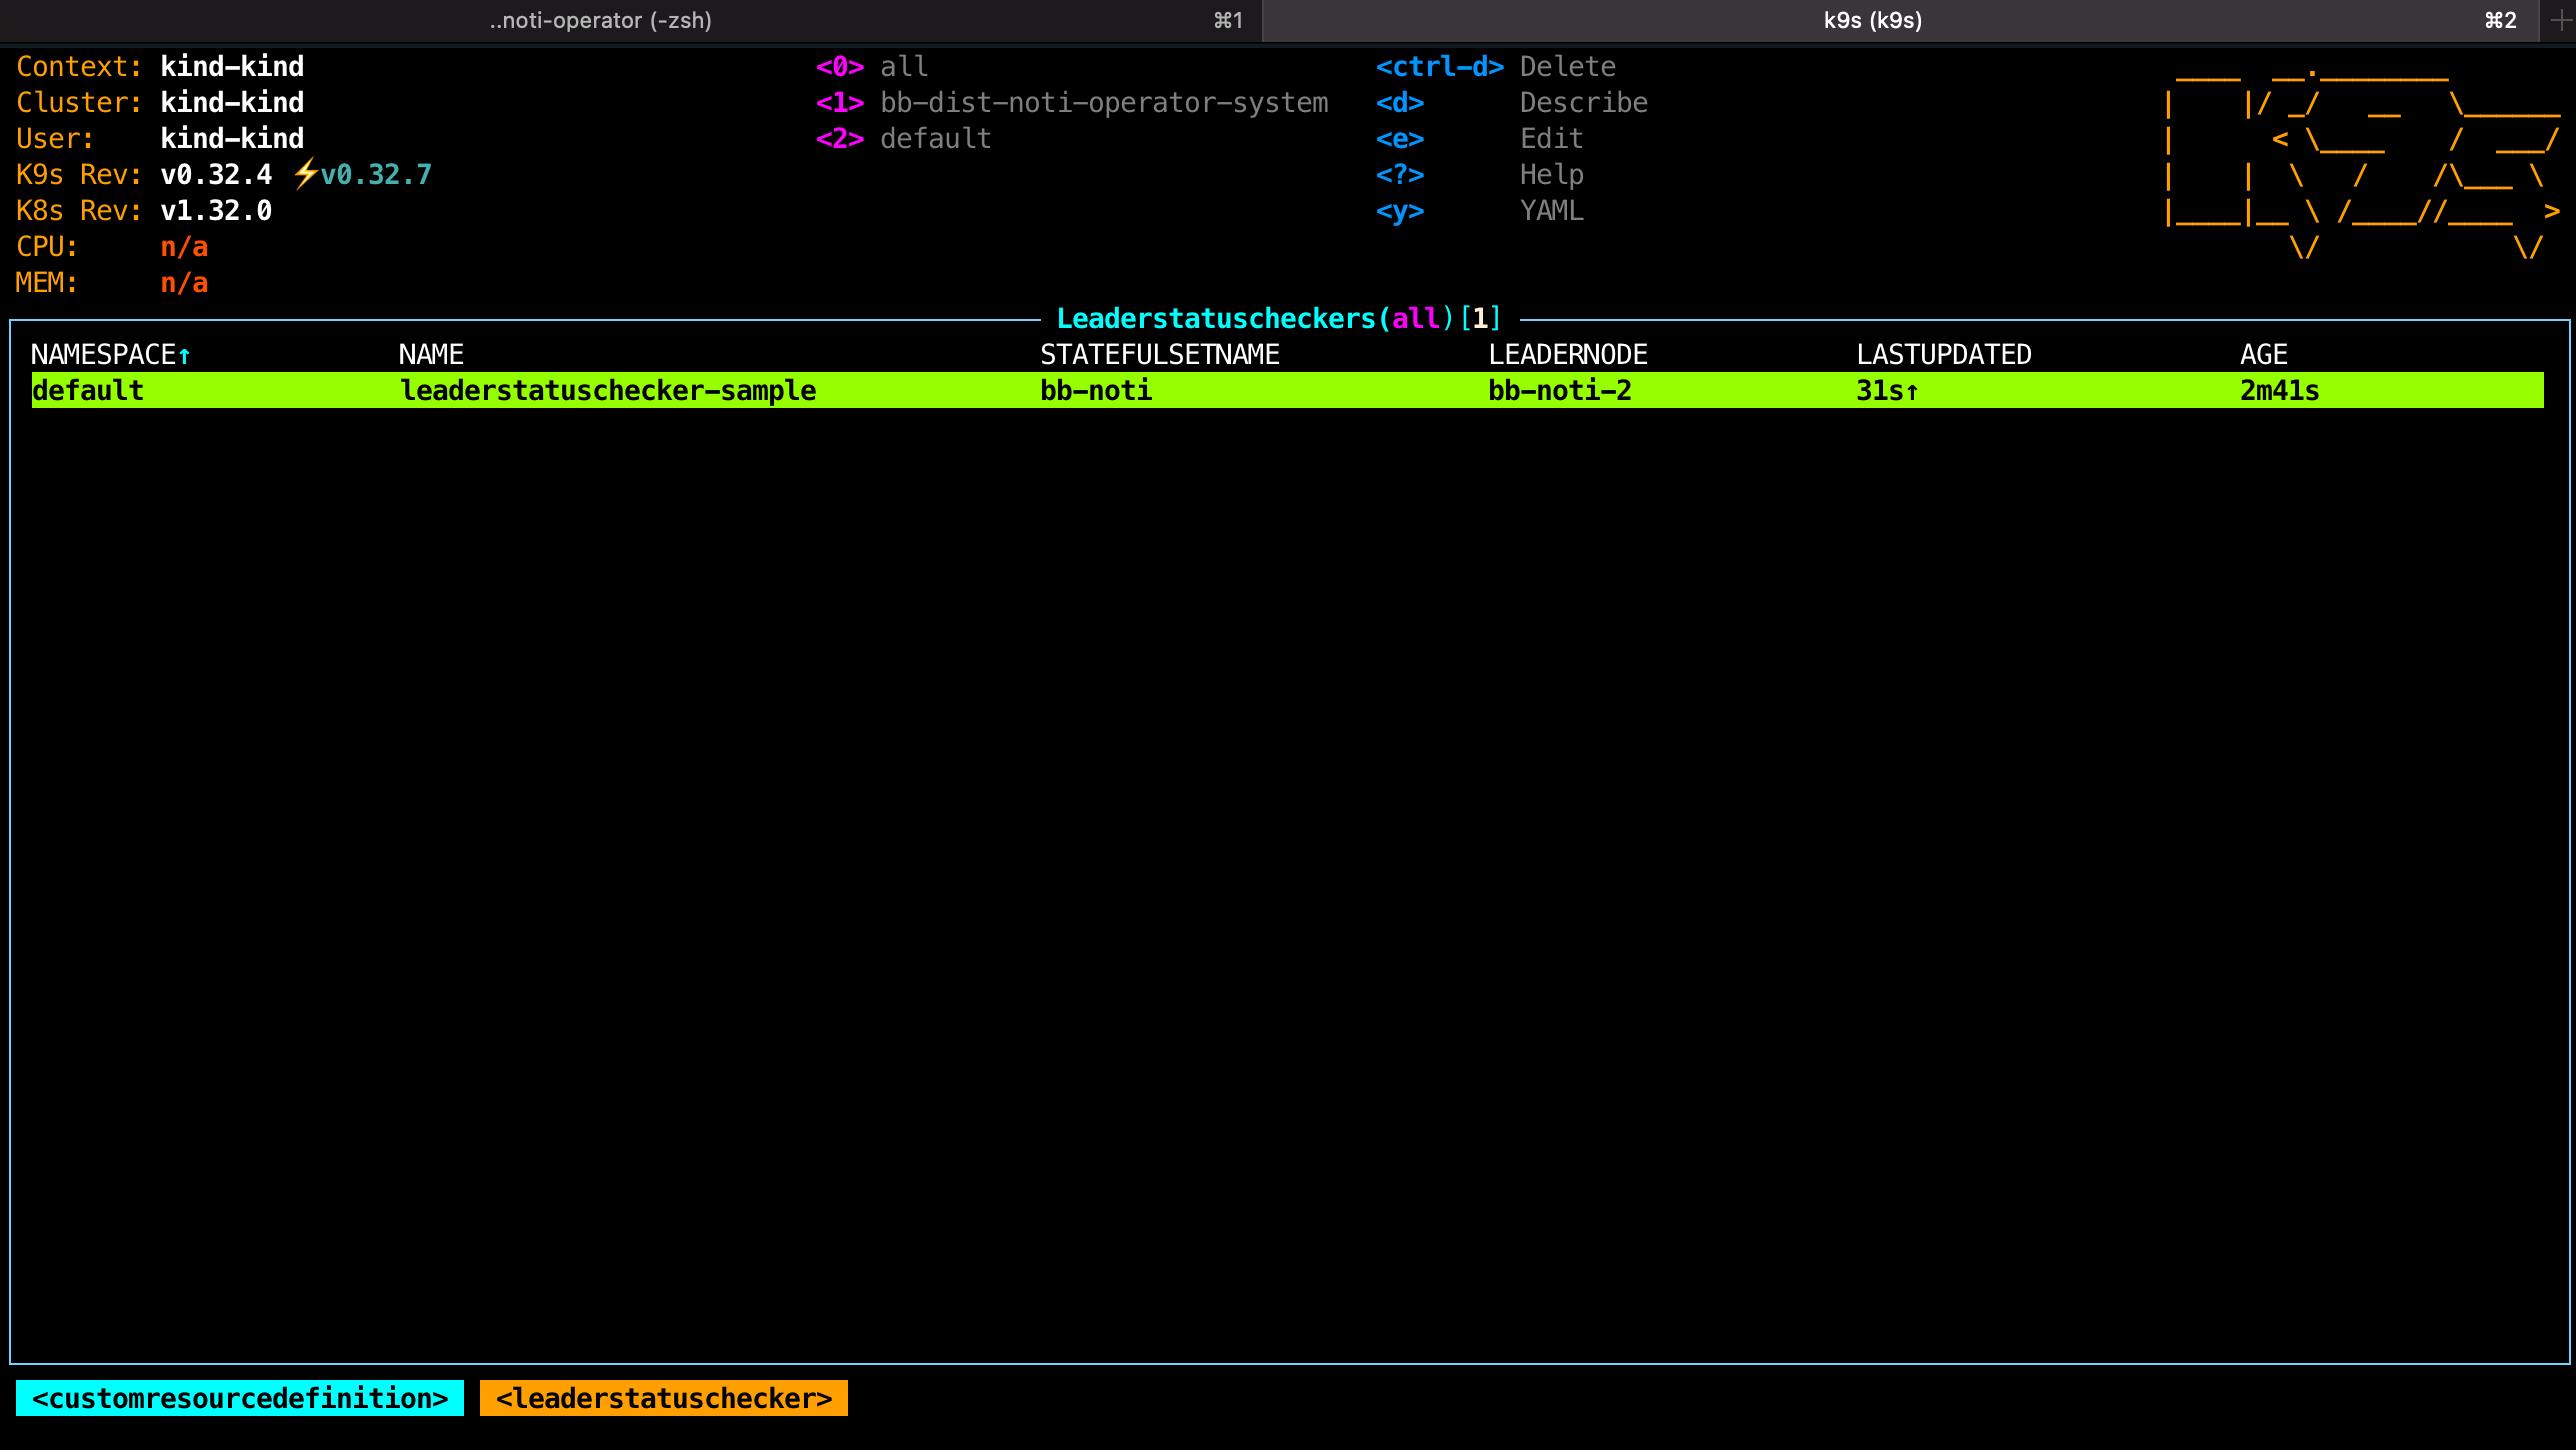Select the leaderstatuschecker-sample row
The image size is (2576, 1450).
[x=608, y=390]
